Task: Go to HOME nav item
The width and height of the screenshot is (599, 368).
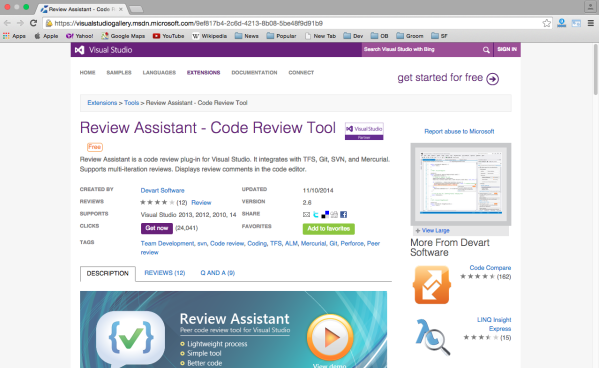Action: coord(87,73)
